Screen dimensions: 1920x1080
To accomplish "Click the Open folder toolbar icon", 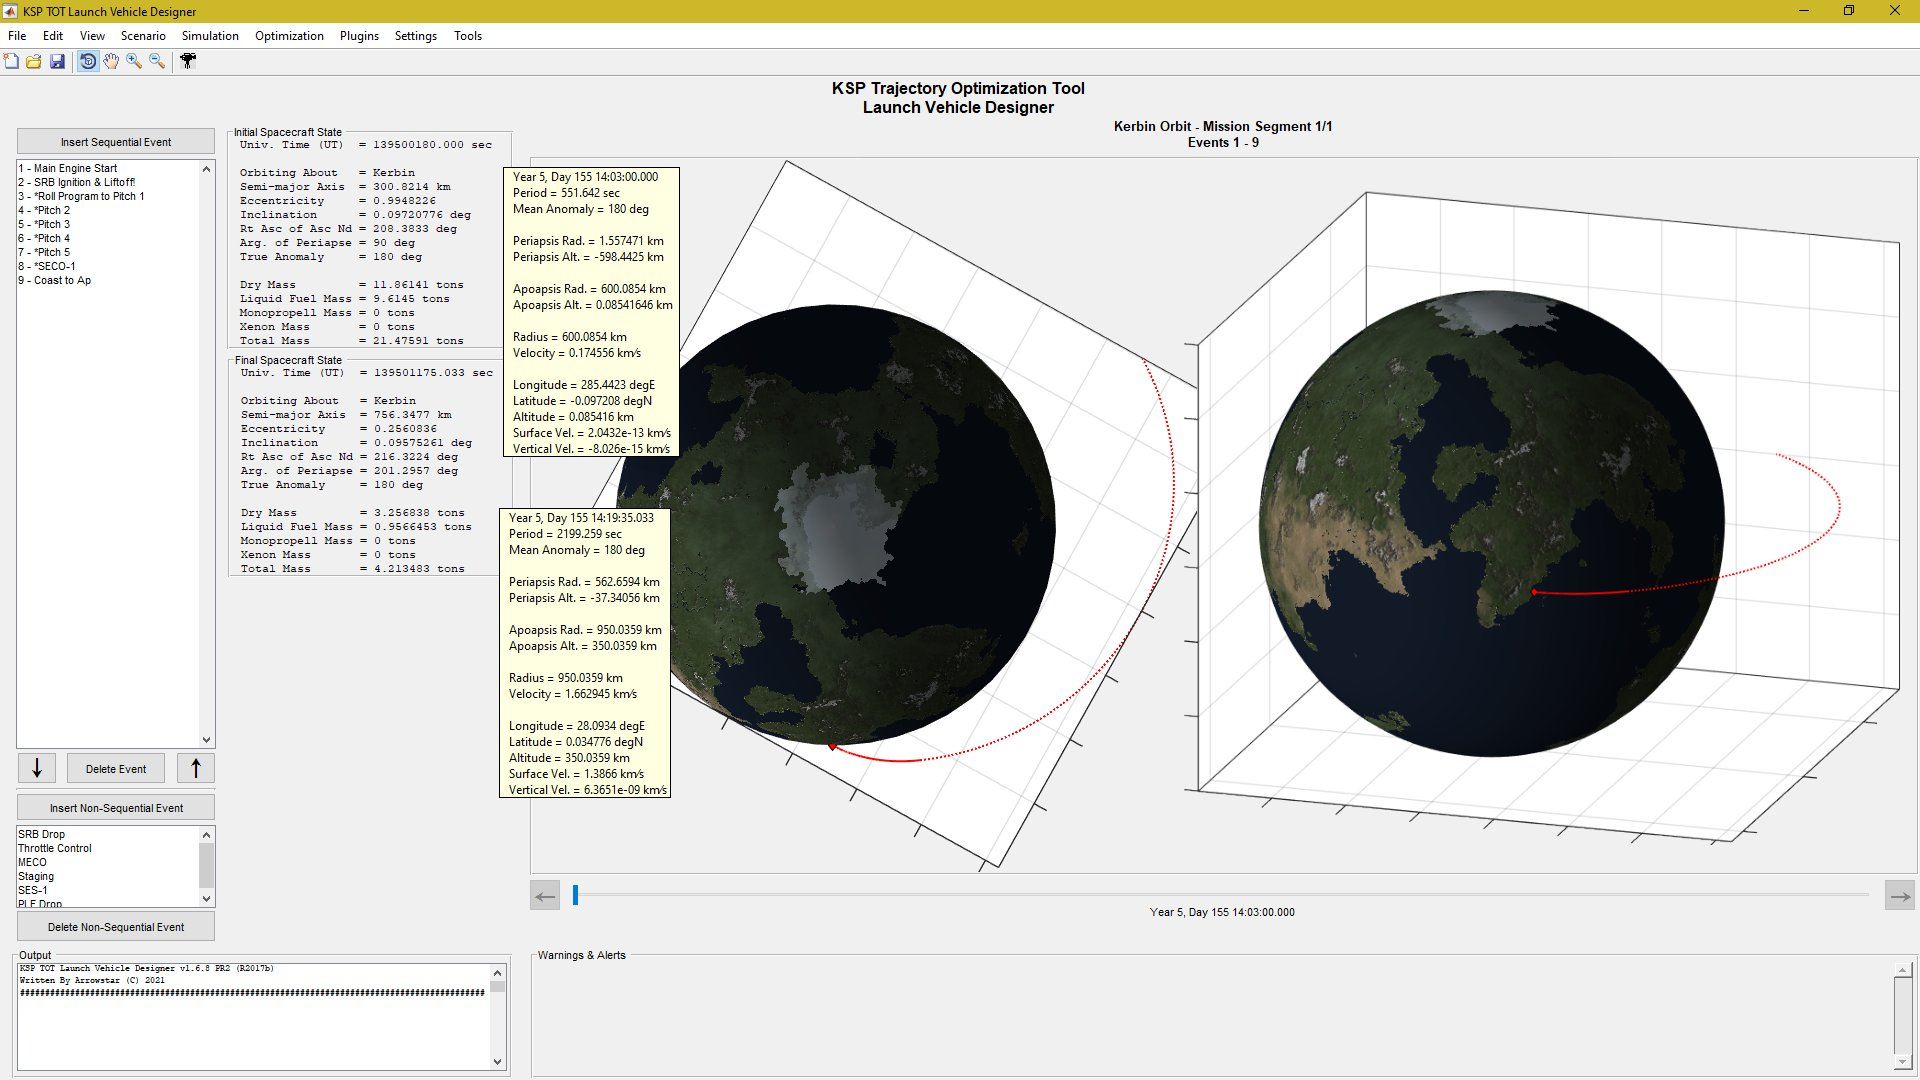I will pos(34,62).
